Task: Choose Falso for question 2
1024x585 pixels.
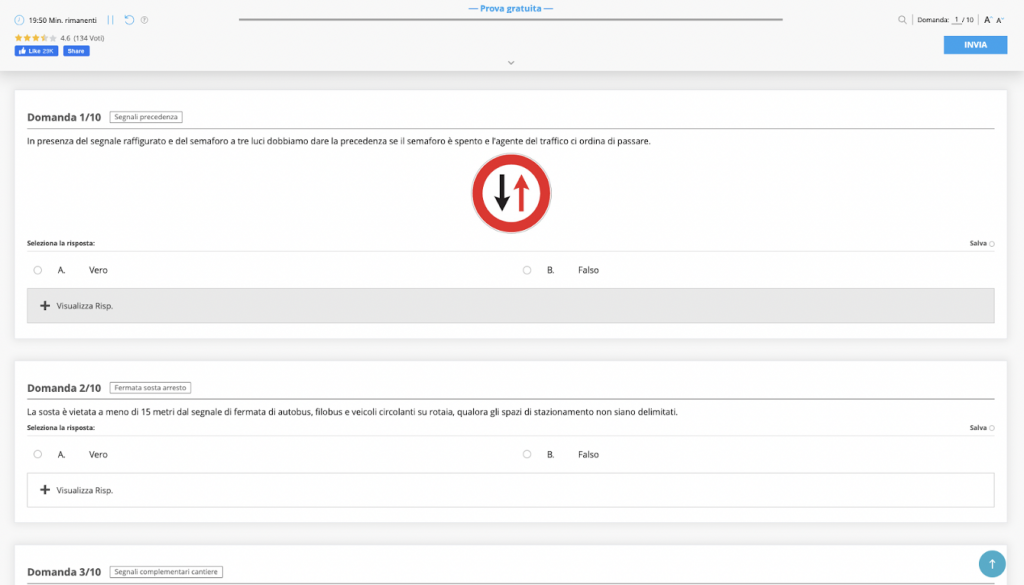Action: pyautogui.click(x=527, y=454)
